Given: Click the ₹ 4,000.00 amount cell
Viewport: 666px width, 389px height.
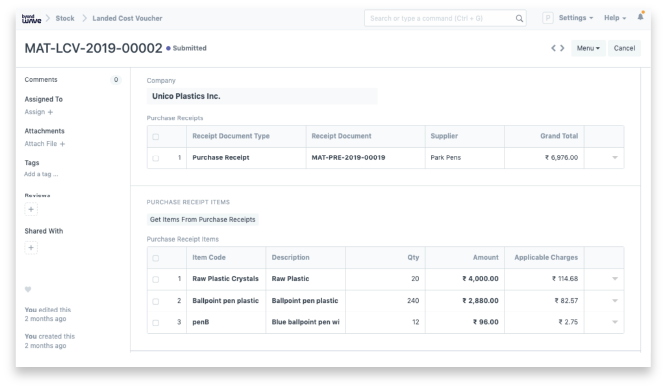Looking at the screenshot, I should pyautogui.click(x=465, y=279).
